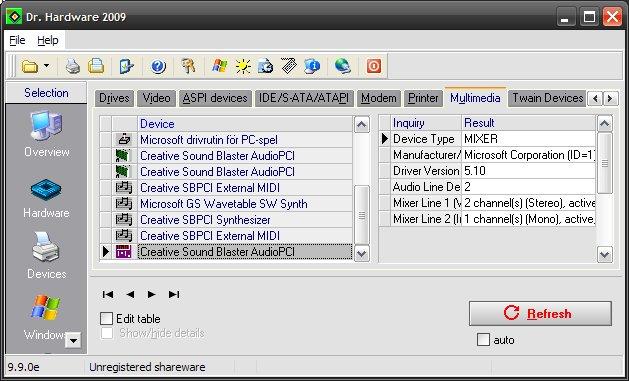Click the Refresh button

coord(540,313)
